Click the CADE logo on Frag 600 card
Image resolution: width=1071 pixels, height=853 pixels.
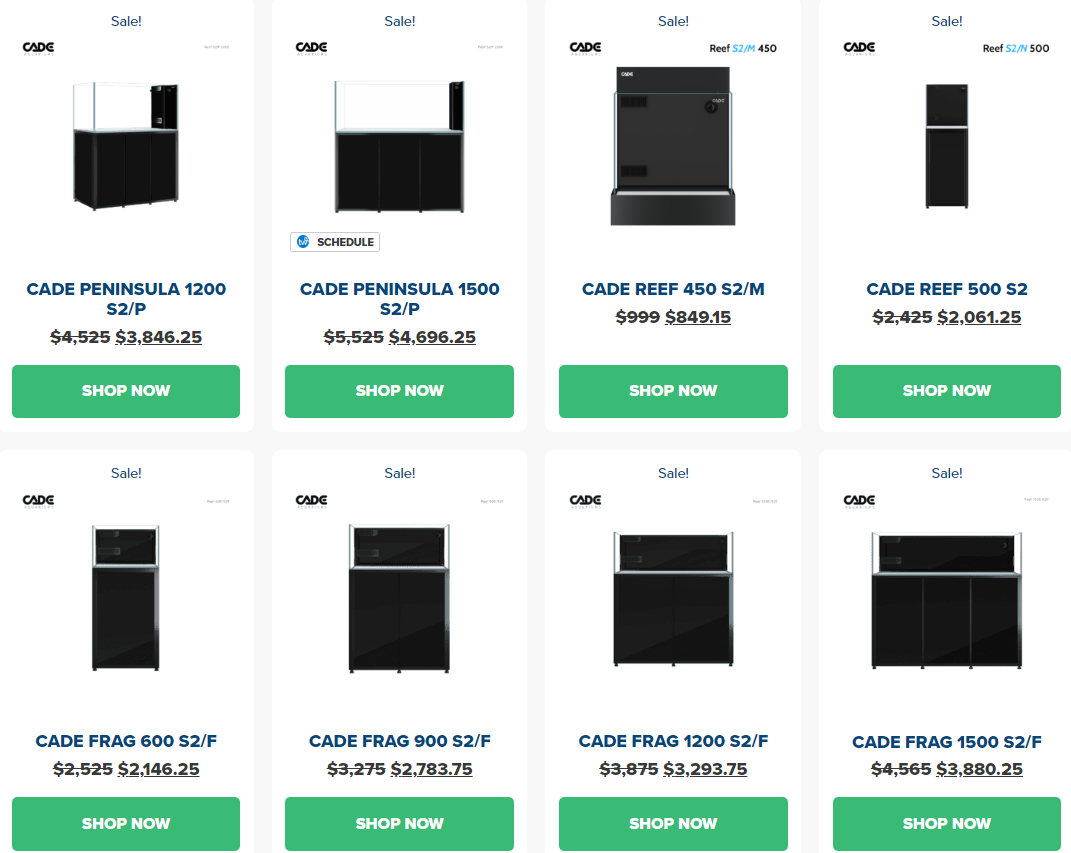pos(38,500)
